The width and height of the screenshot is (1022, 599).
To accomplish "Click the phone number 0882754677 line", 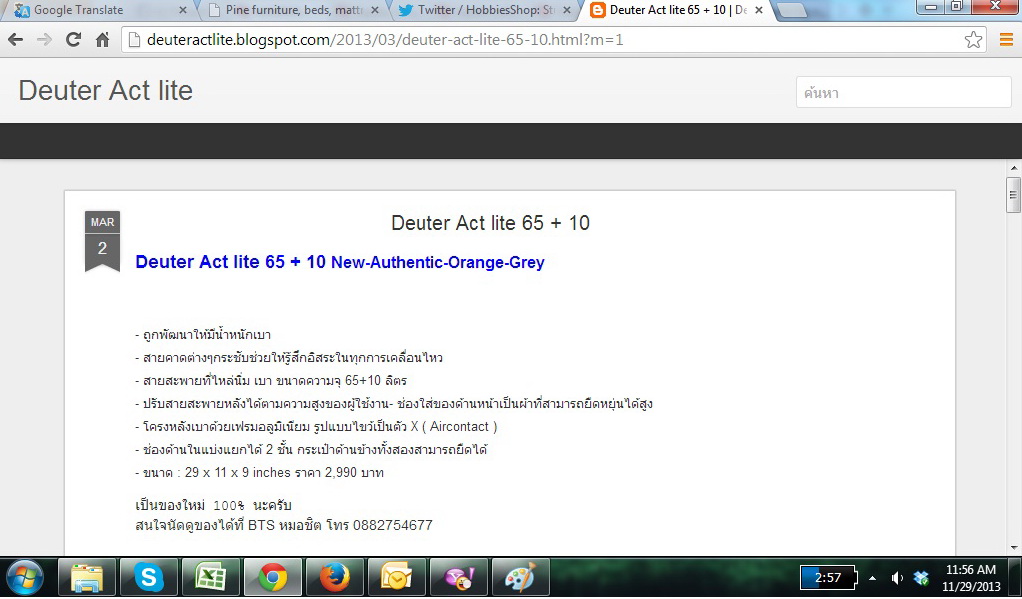I will point(284,525).
